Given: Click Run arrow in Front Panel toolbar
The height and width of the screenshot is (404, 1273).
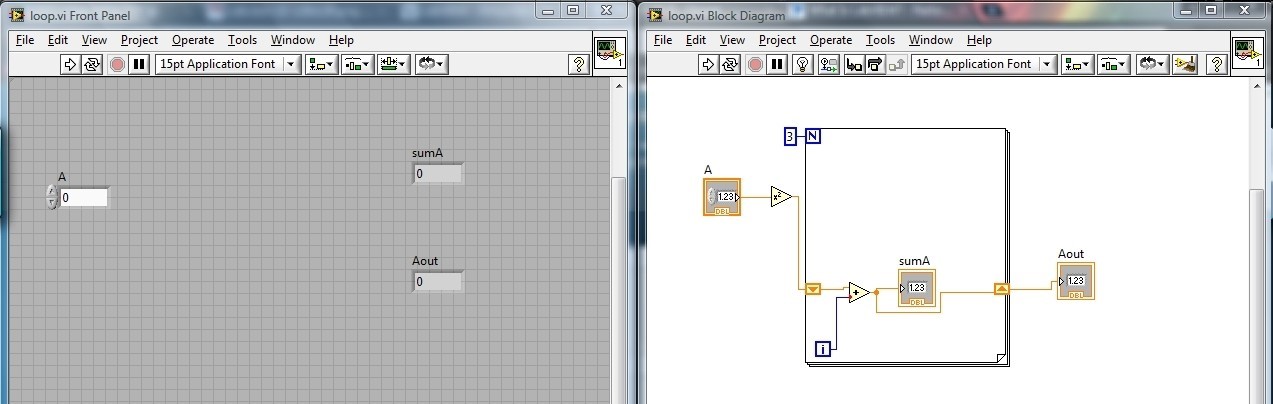Looking at the screenshot, I should (x=71, y=64).
